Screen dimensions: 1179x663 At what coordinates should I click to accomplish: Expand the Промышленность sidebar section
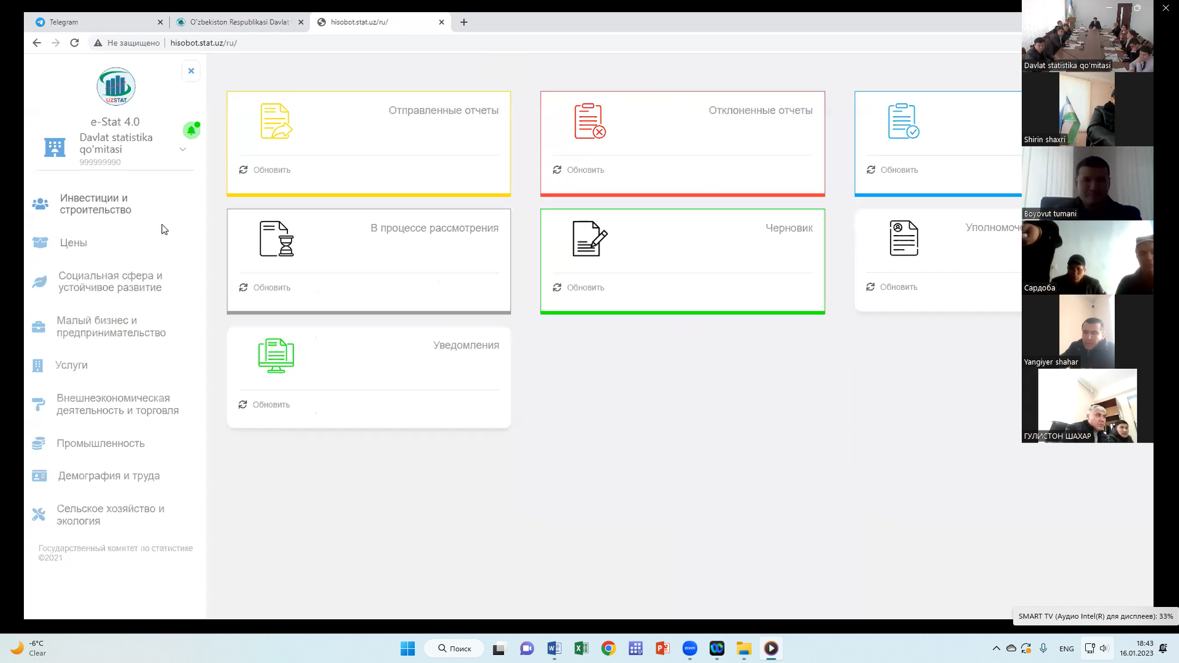pos(100,443)
